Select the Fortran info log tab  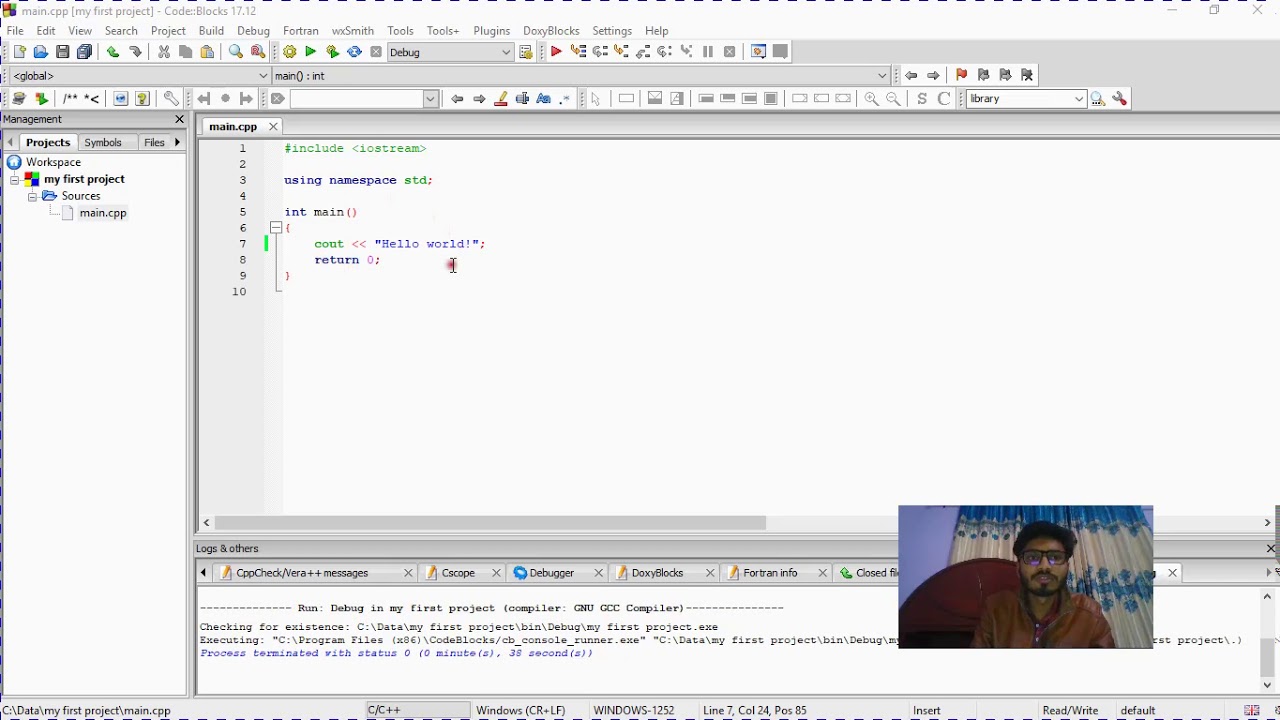click(x=770, y=573)
